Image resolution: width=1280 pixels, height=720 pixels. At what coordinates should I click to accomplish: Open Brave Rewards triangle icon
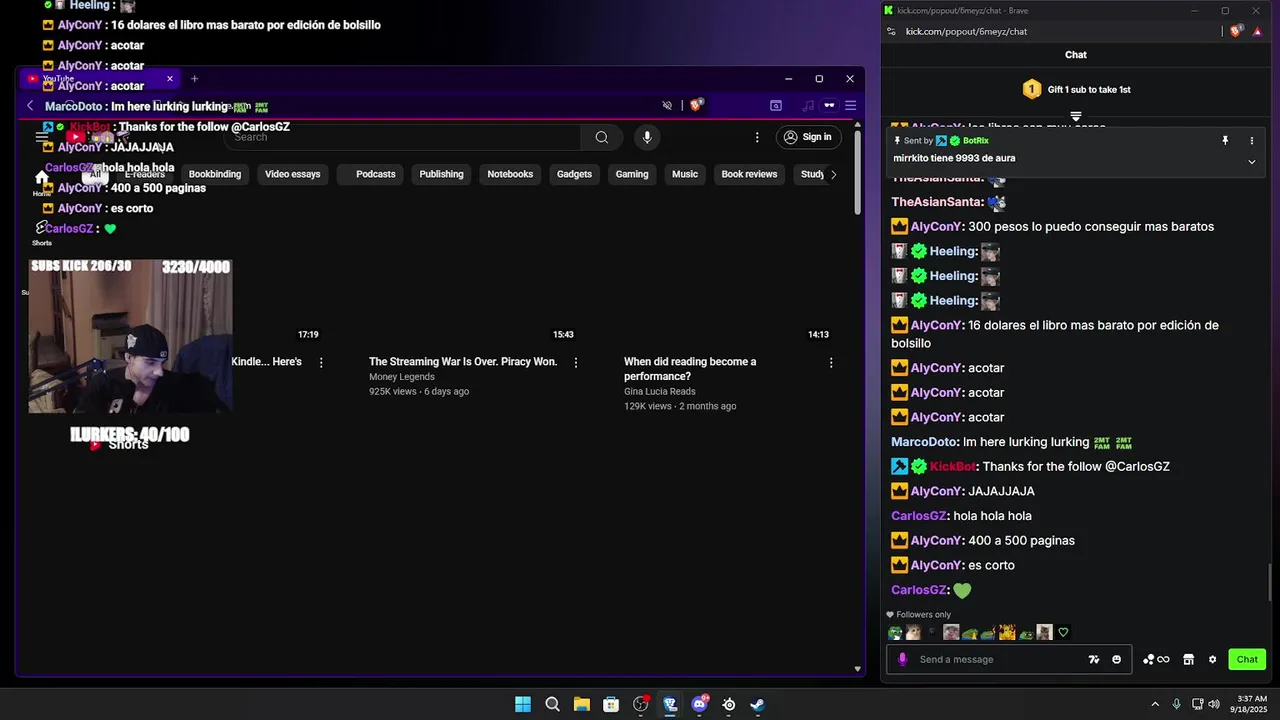(x=1258, y=31)
